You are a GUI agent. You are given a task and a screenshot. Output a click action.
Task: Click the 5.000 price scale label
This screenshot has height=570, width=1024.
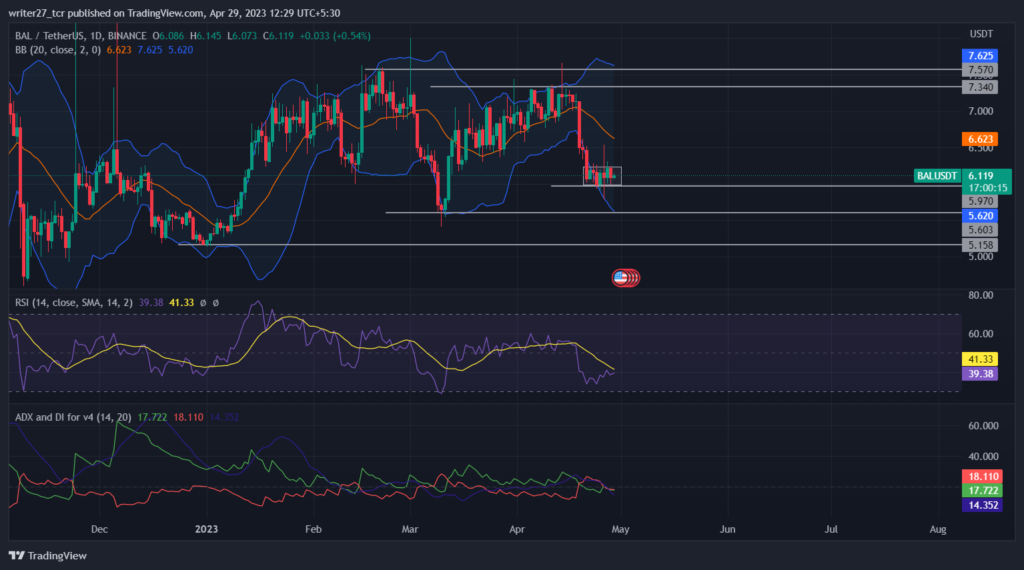pyautogui.click(x=980, y=257)
